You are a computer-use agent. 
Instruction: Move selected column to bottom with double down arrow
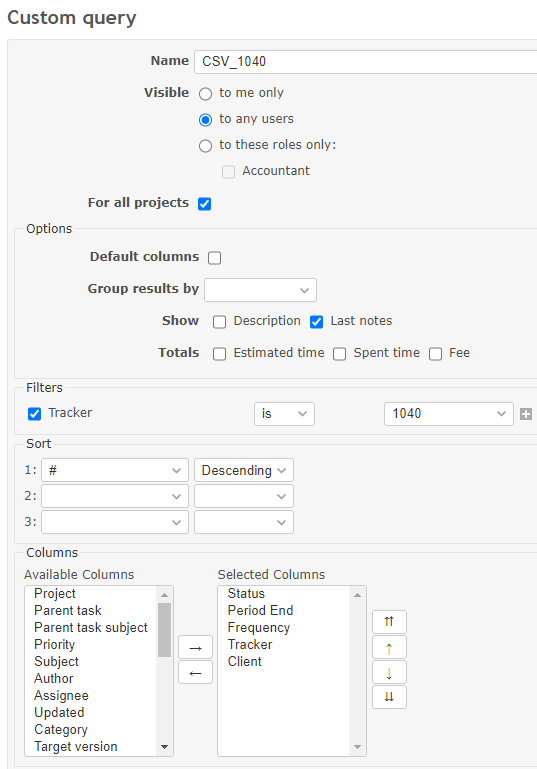click(389, 697)
